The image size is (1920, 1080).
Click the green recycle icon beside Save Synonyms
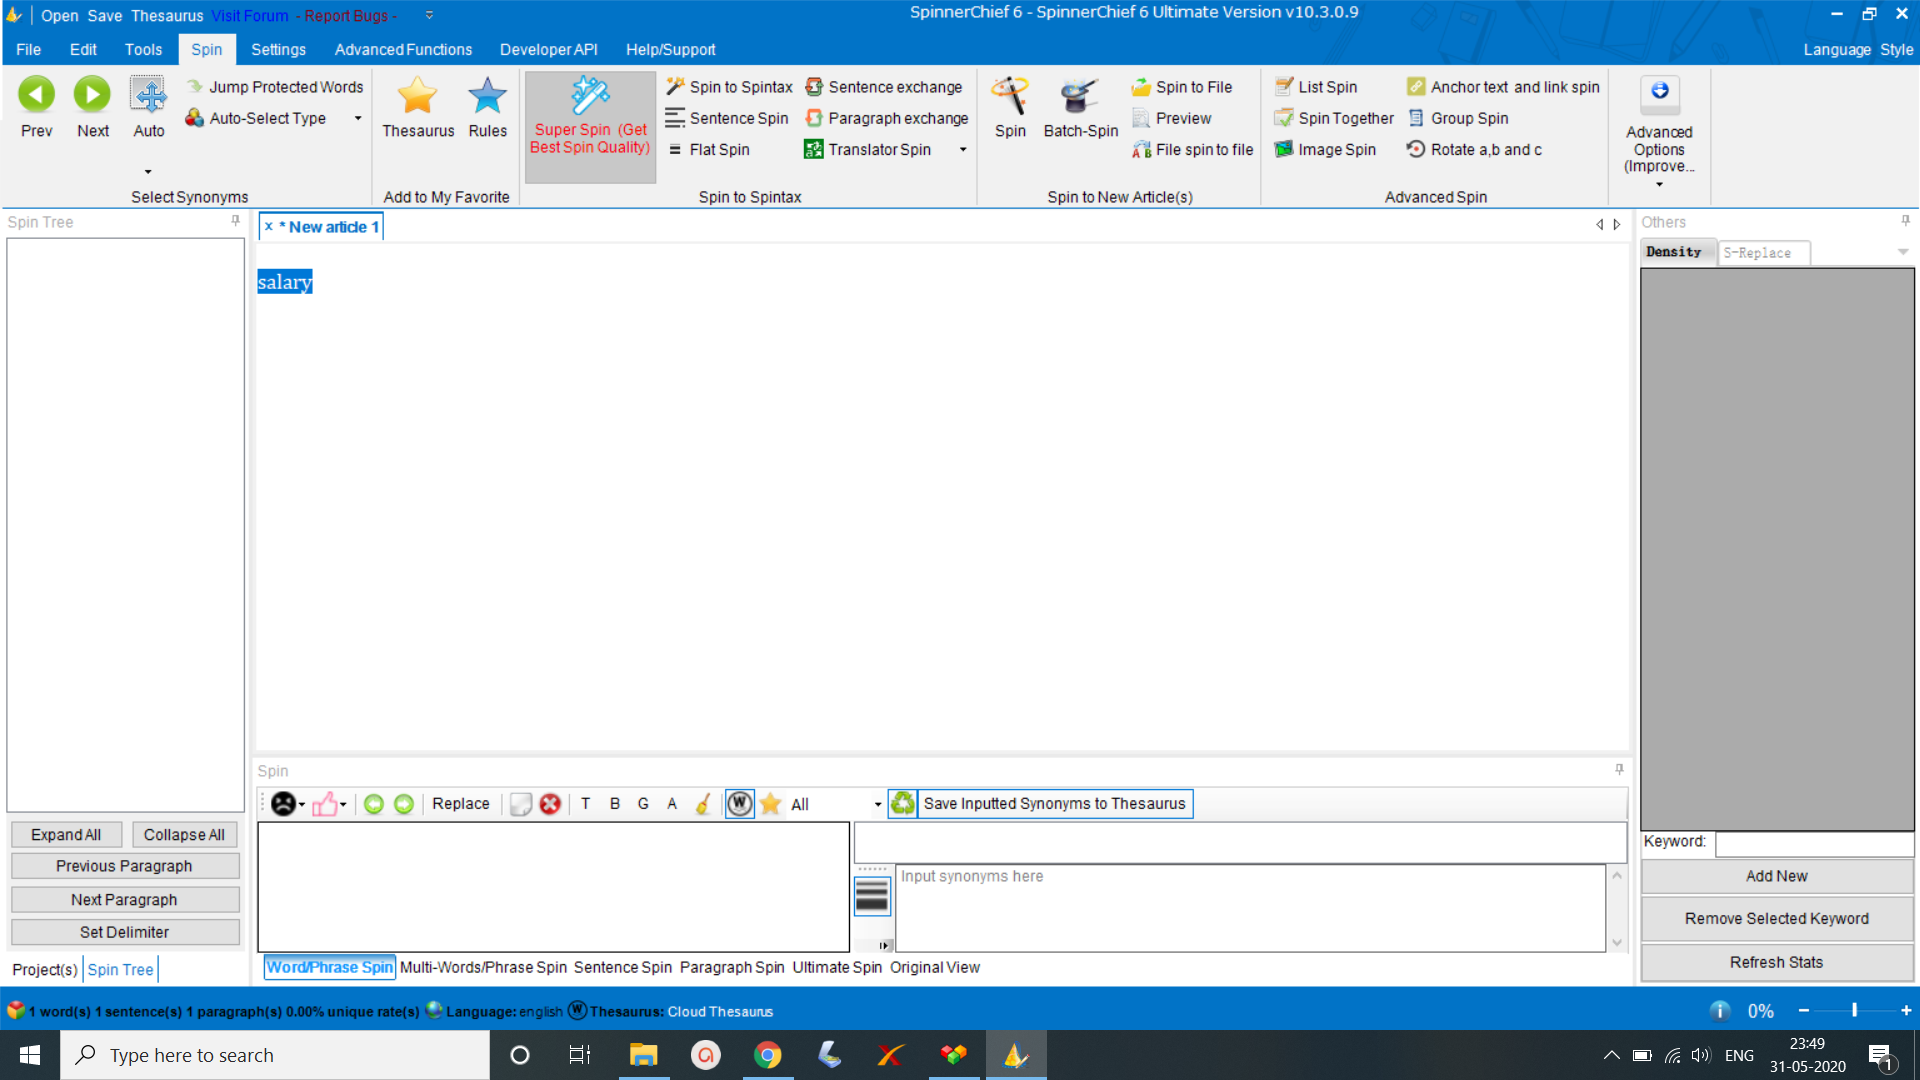coord(902,803)
